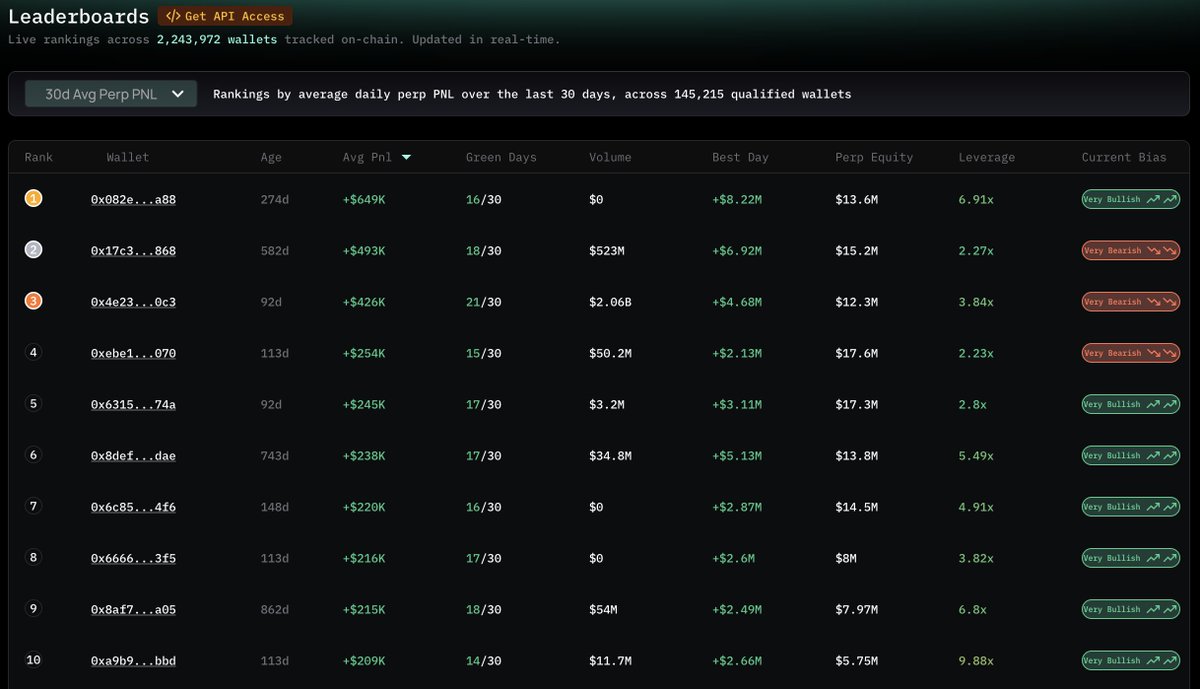This screenshot has height=689, width=1200.
Task: Click the Leverage column header
Action: [986, 157]
